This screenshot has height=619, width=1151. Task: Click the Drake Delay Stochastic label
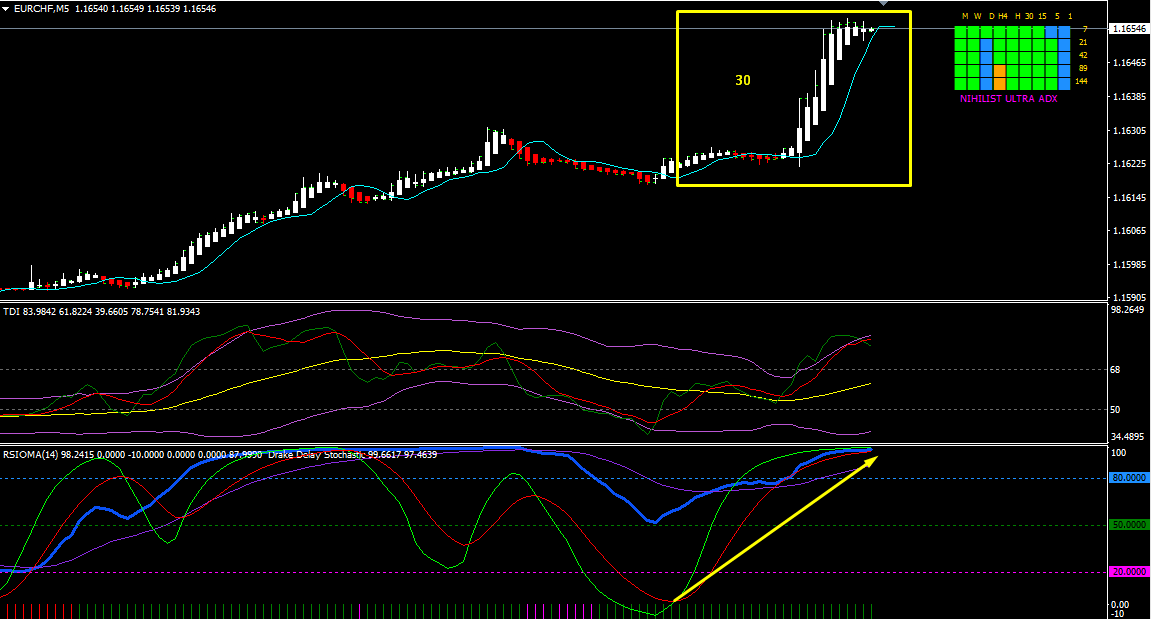[353, 455]
